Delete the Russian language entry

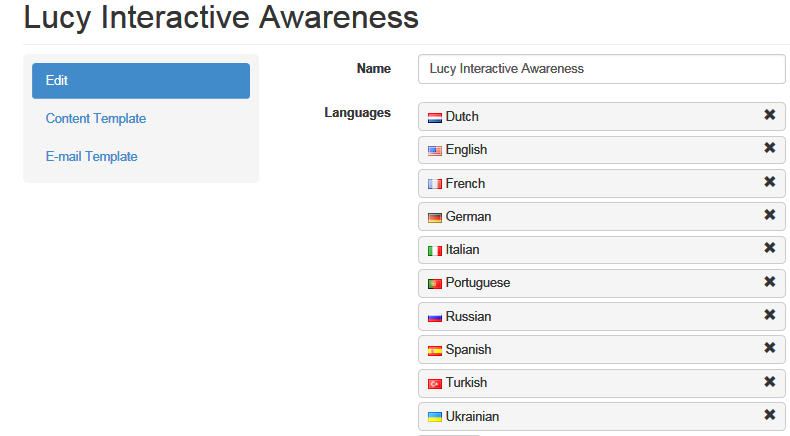[769, 315]
